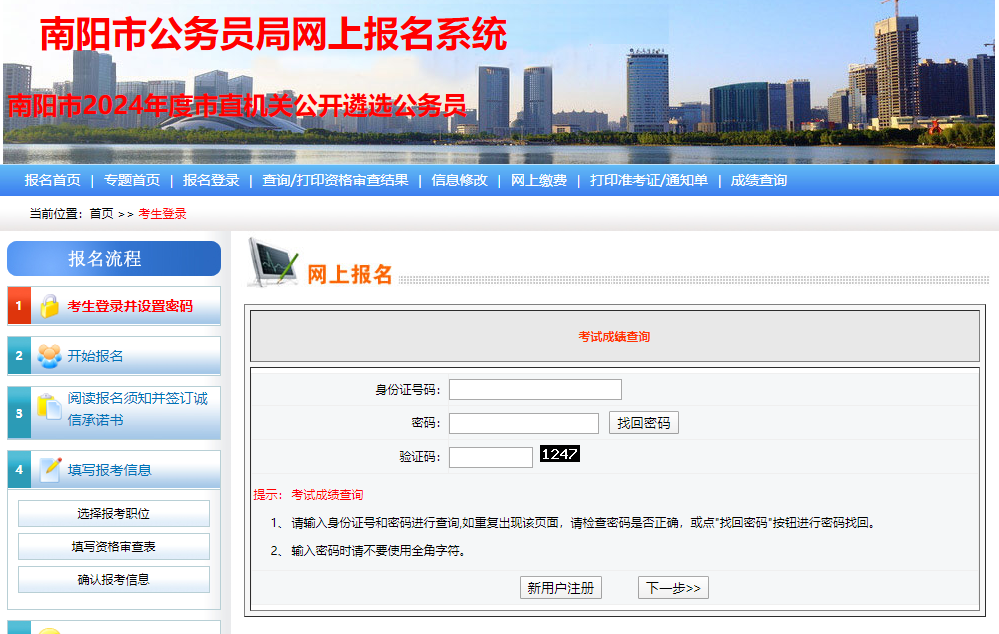Open 网上缴费 in the navigation bar
Image resolution: width=999 pixels, height=634 pixels.
pos(539,180)
